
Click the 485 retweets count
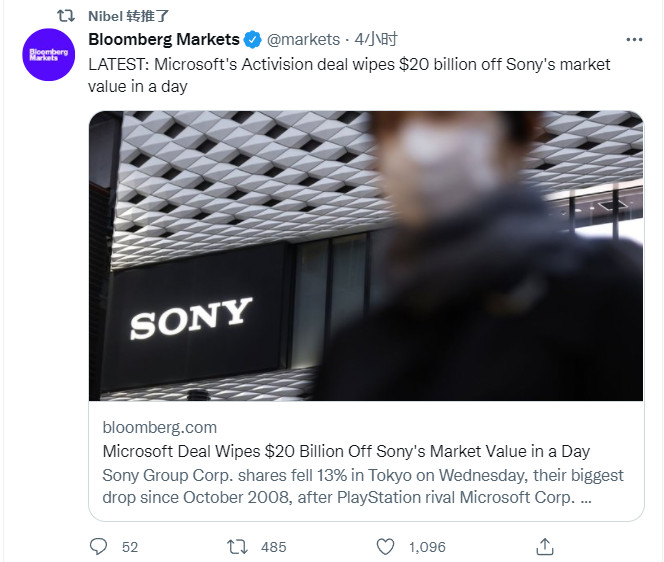coord(273,547)
